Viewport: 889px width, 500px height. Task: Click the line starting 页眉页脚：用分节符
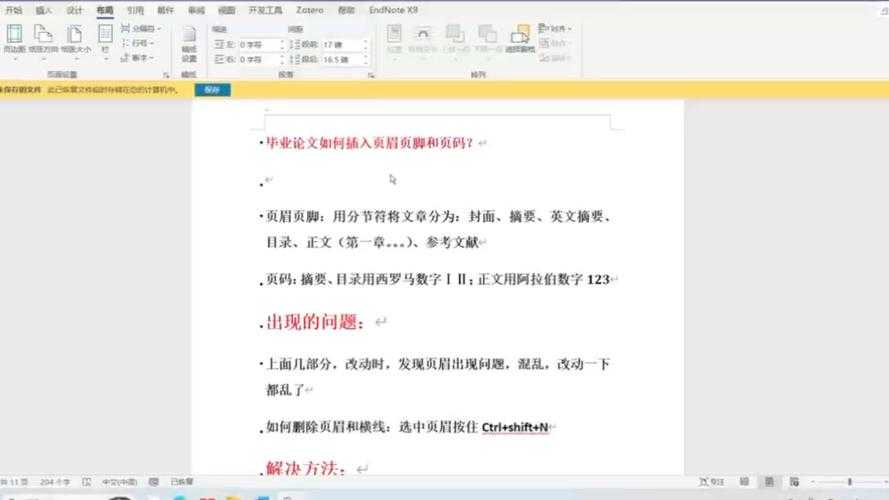438,217
